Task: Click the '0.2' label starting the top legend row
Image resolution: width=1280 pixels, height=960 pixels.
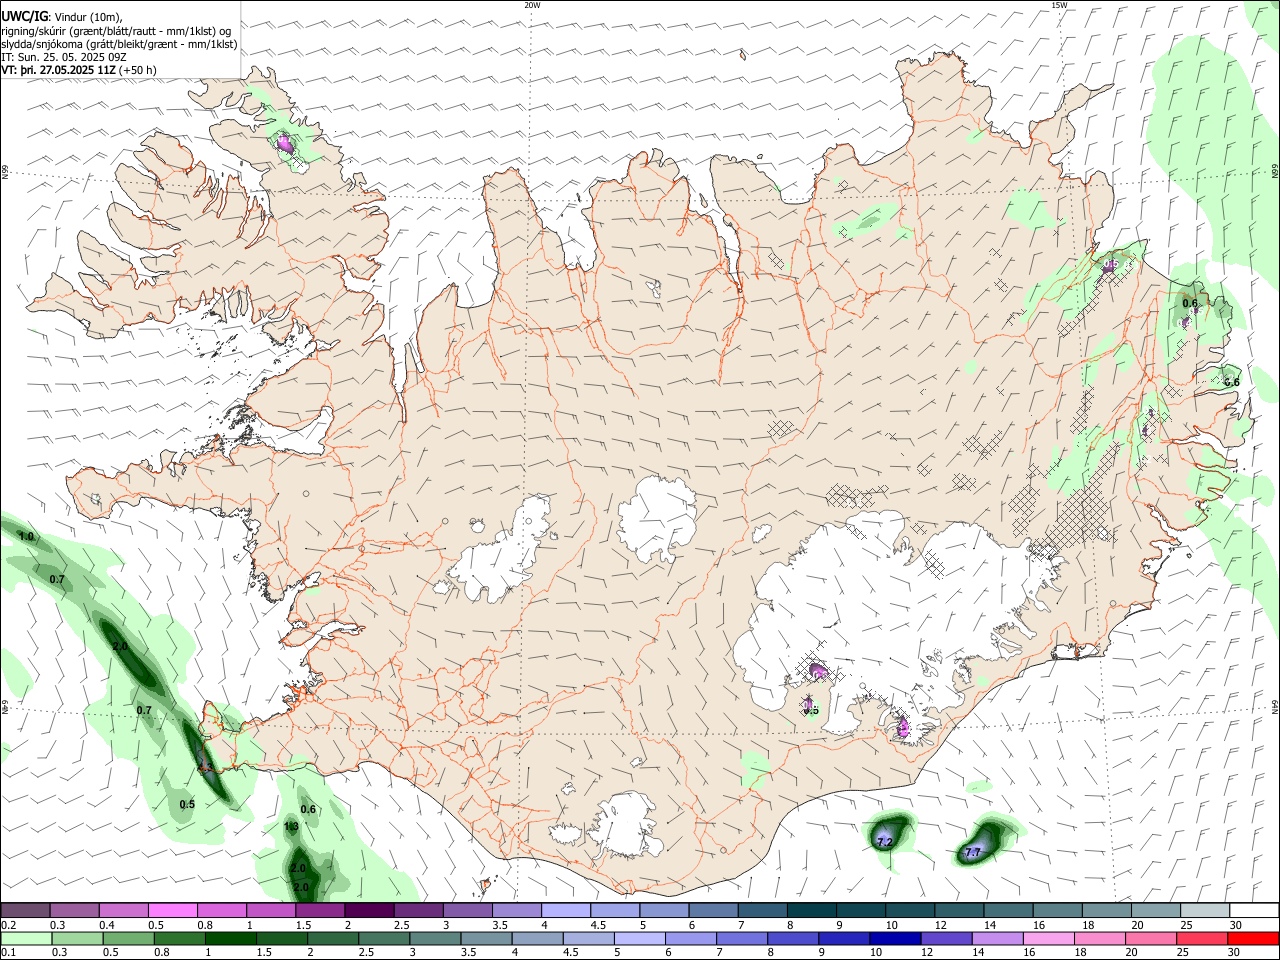Action: [9, 925]
